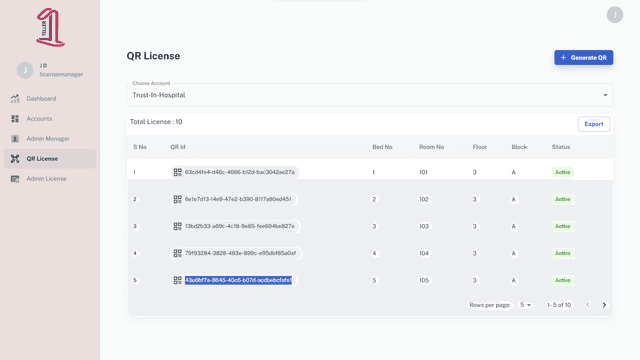The width and height of the screenshot is (640, 360).
Task: Open the Dashboard menu item
Action: pos(50,98)
